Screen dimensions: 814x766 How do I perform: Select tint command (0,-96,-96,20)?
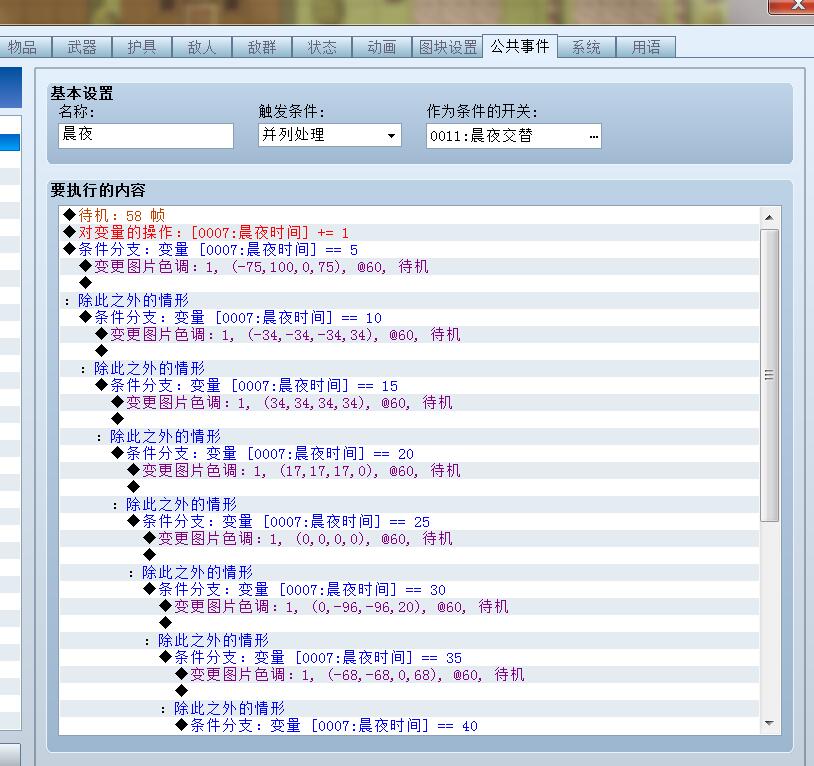coord(409,607)
